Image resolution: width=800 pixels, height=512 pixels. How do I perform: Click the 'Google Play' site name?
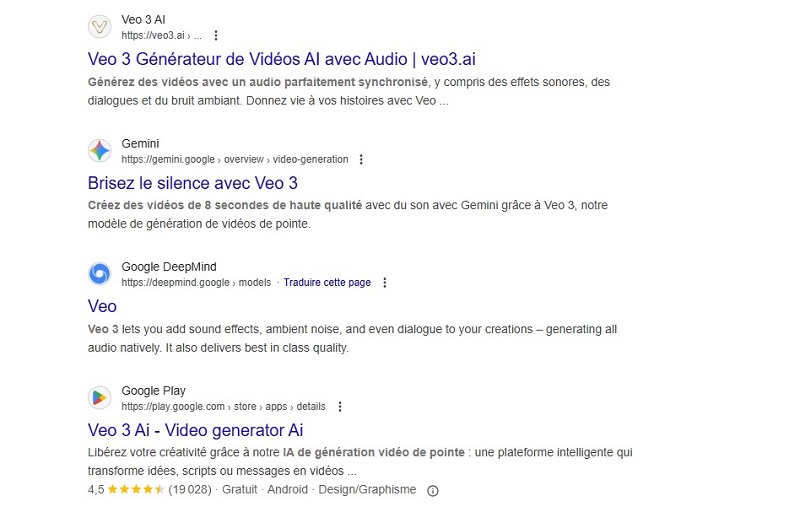tap(153, 391)
